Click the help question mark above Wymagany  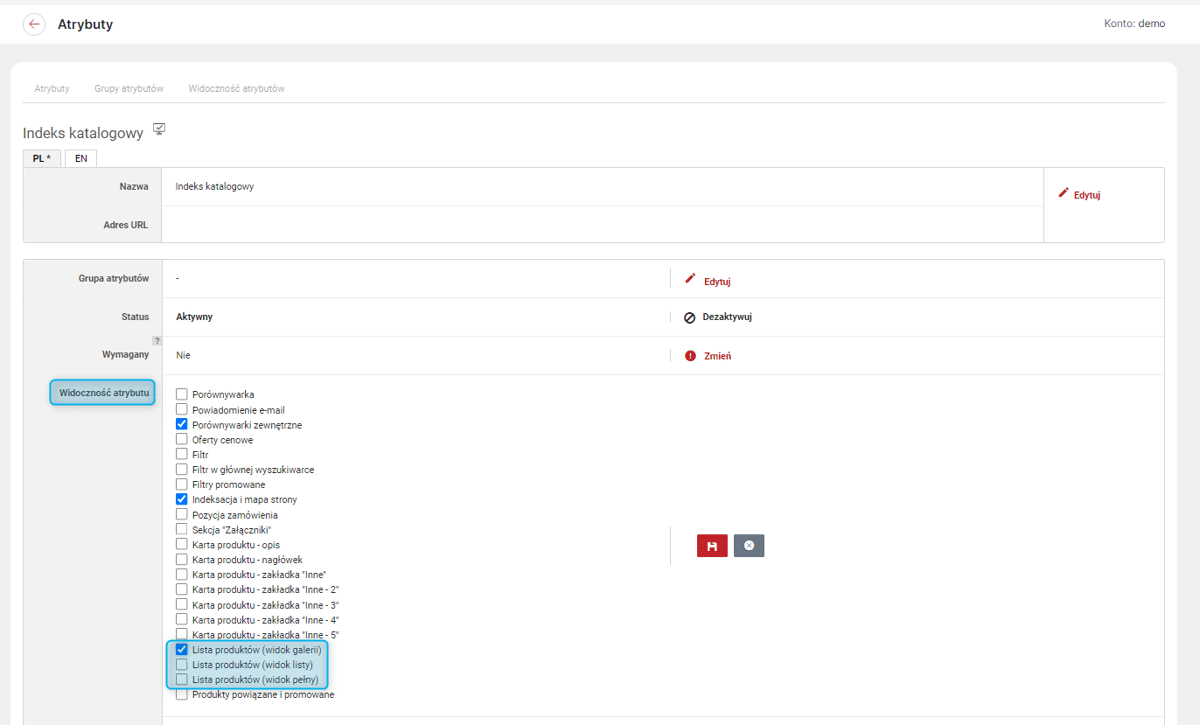click(156, 341)
